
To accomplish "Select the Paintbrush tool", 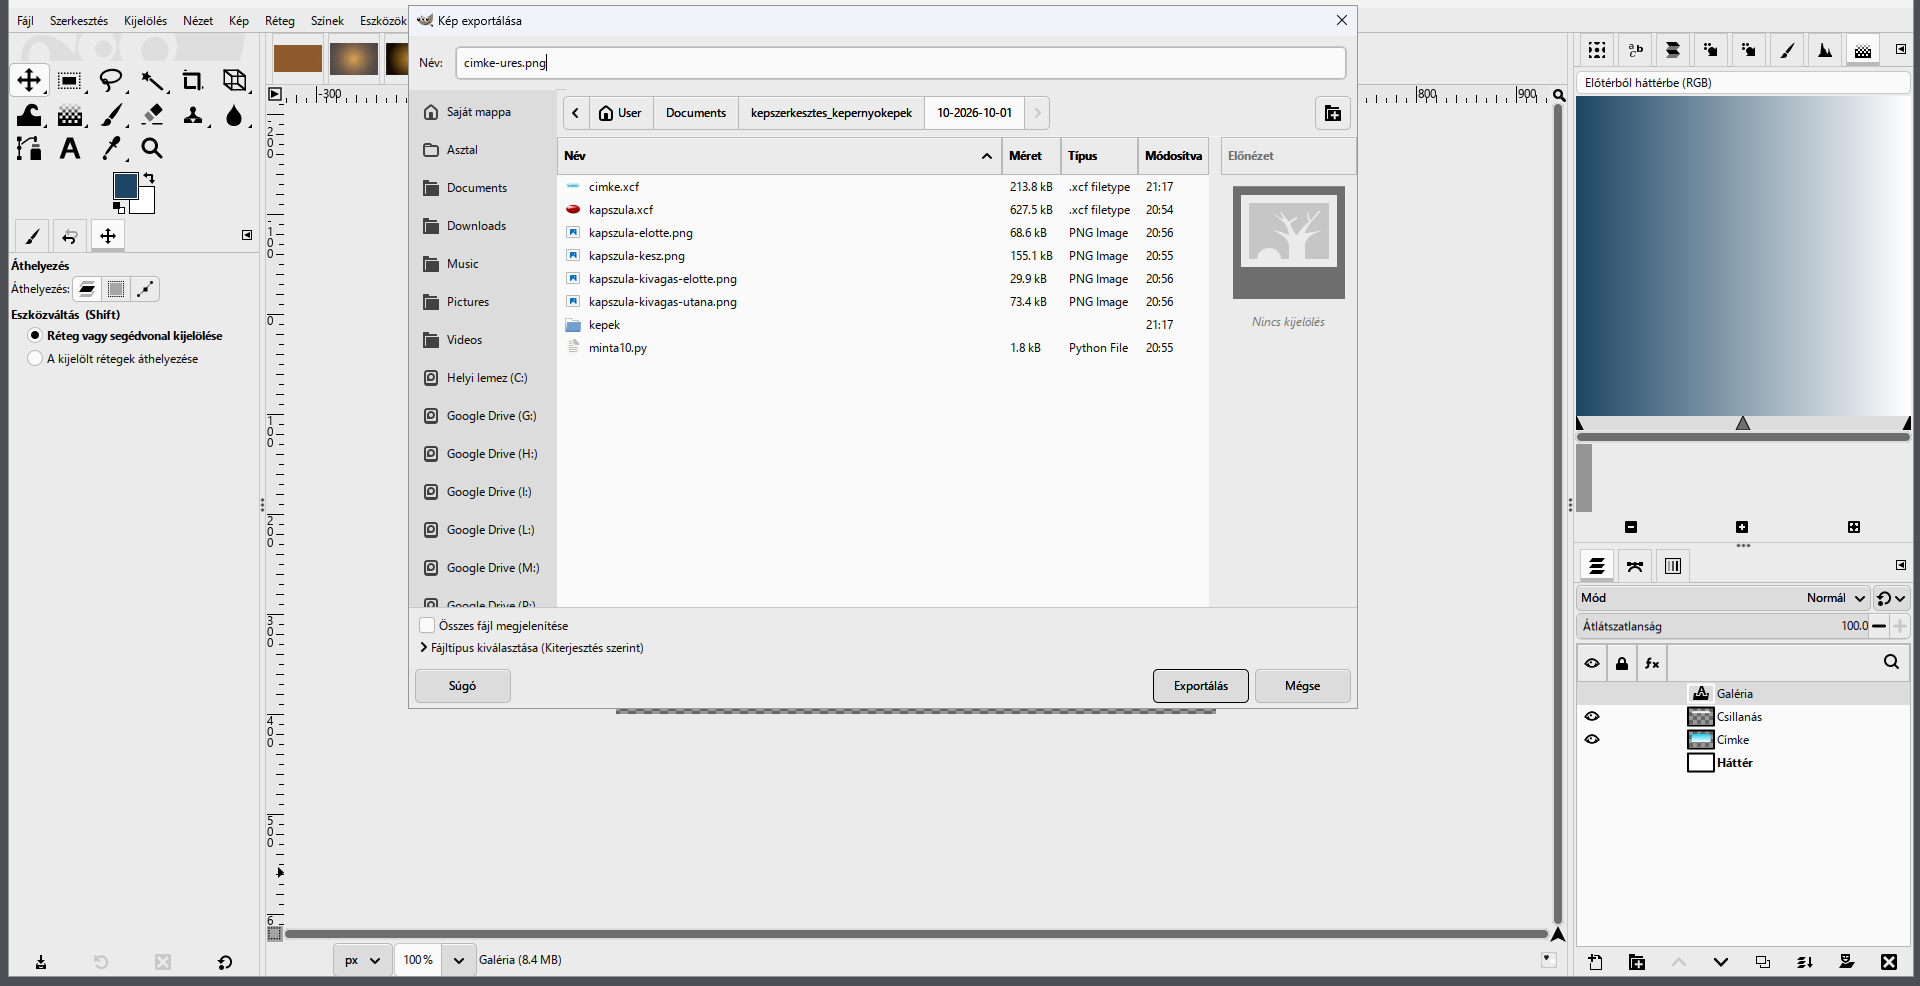I will (111, 115).
